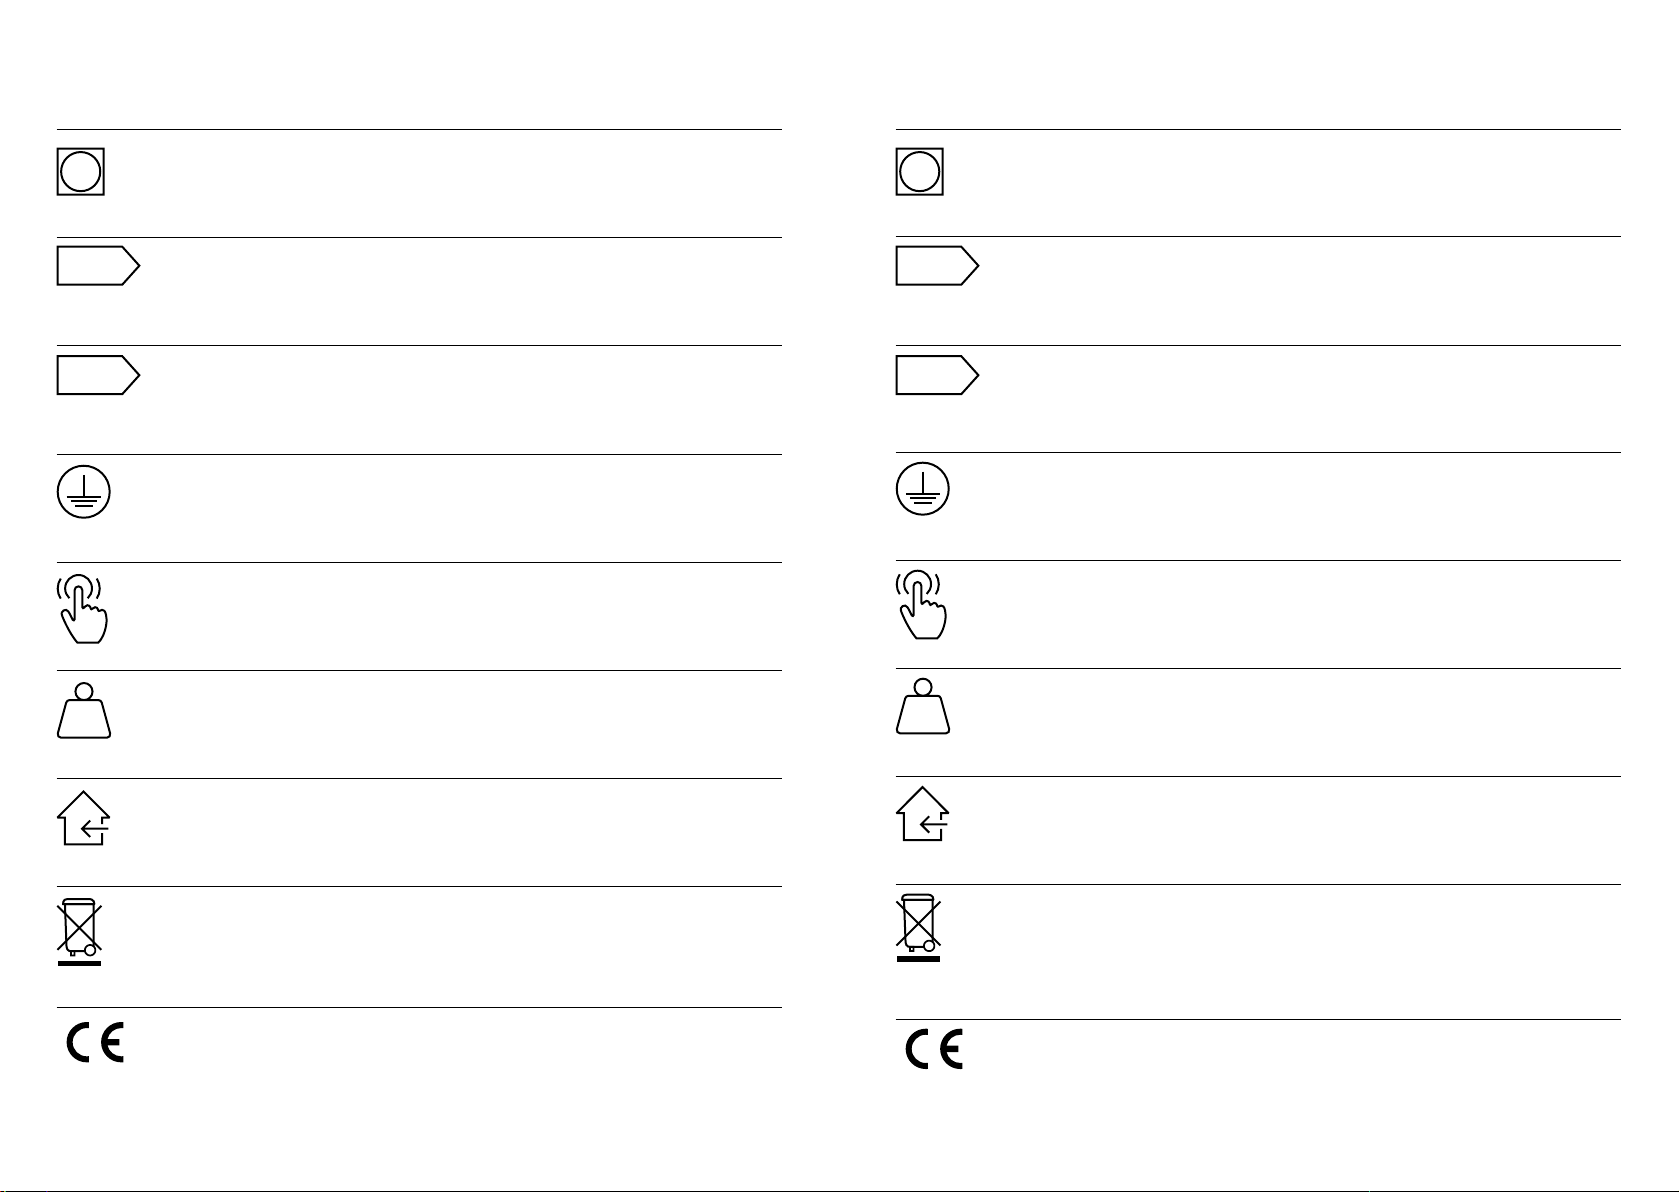Click the CE mark in right column
Image resolution: width=1679 pixels, height=1192 pixels.
pyautogui.click(x=934, y=1050)
